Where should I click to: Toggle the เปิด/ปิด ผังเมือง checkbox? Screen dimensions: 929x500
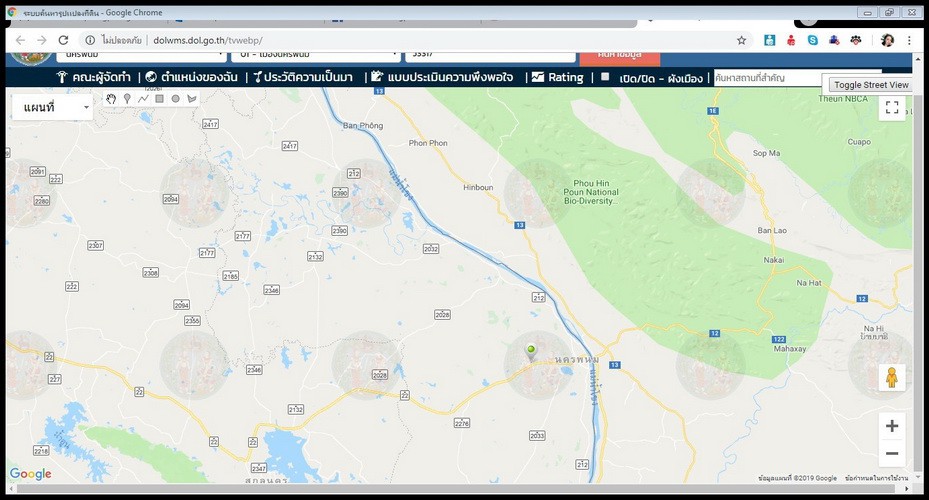605,76
